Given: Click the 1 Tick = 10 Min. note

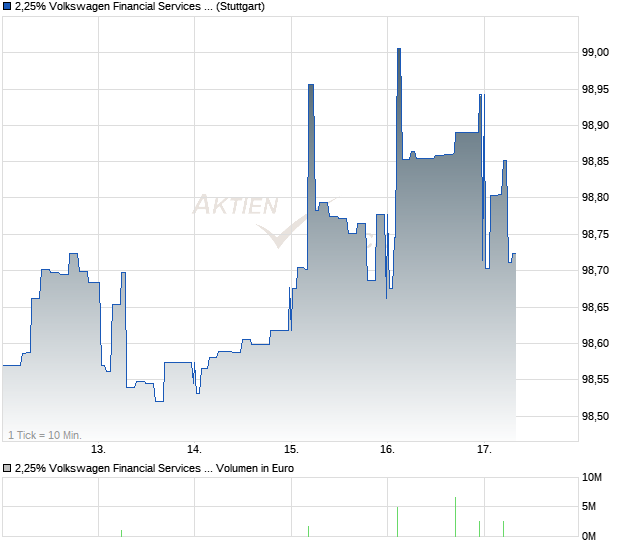Looking at the screenshot, I should point(44,434).
